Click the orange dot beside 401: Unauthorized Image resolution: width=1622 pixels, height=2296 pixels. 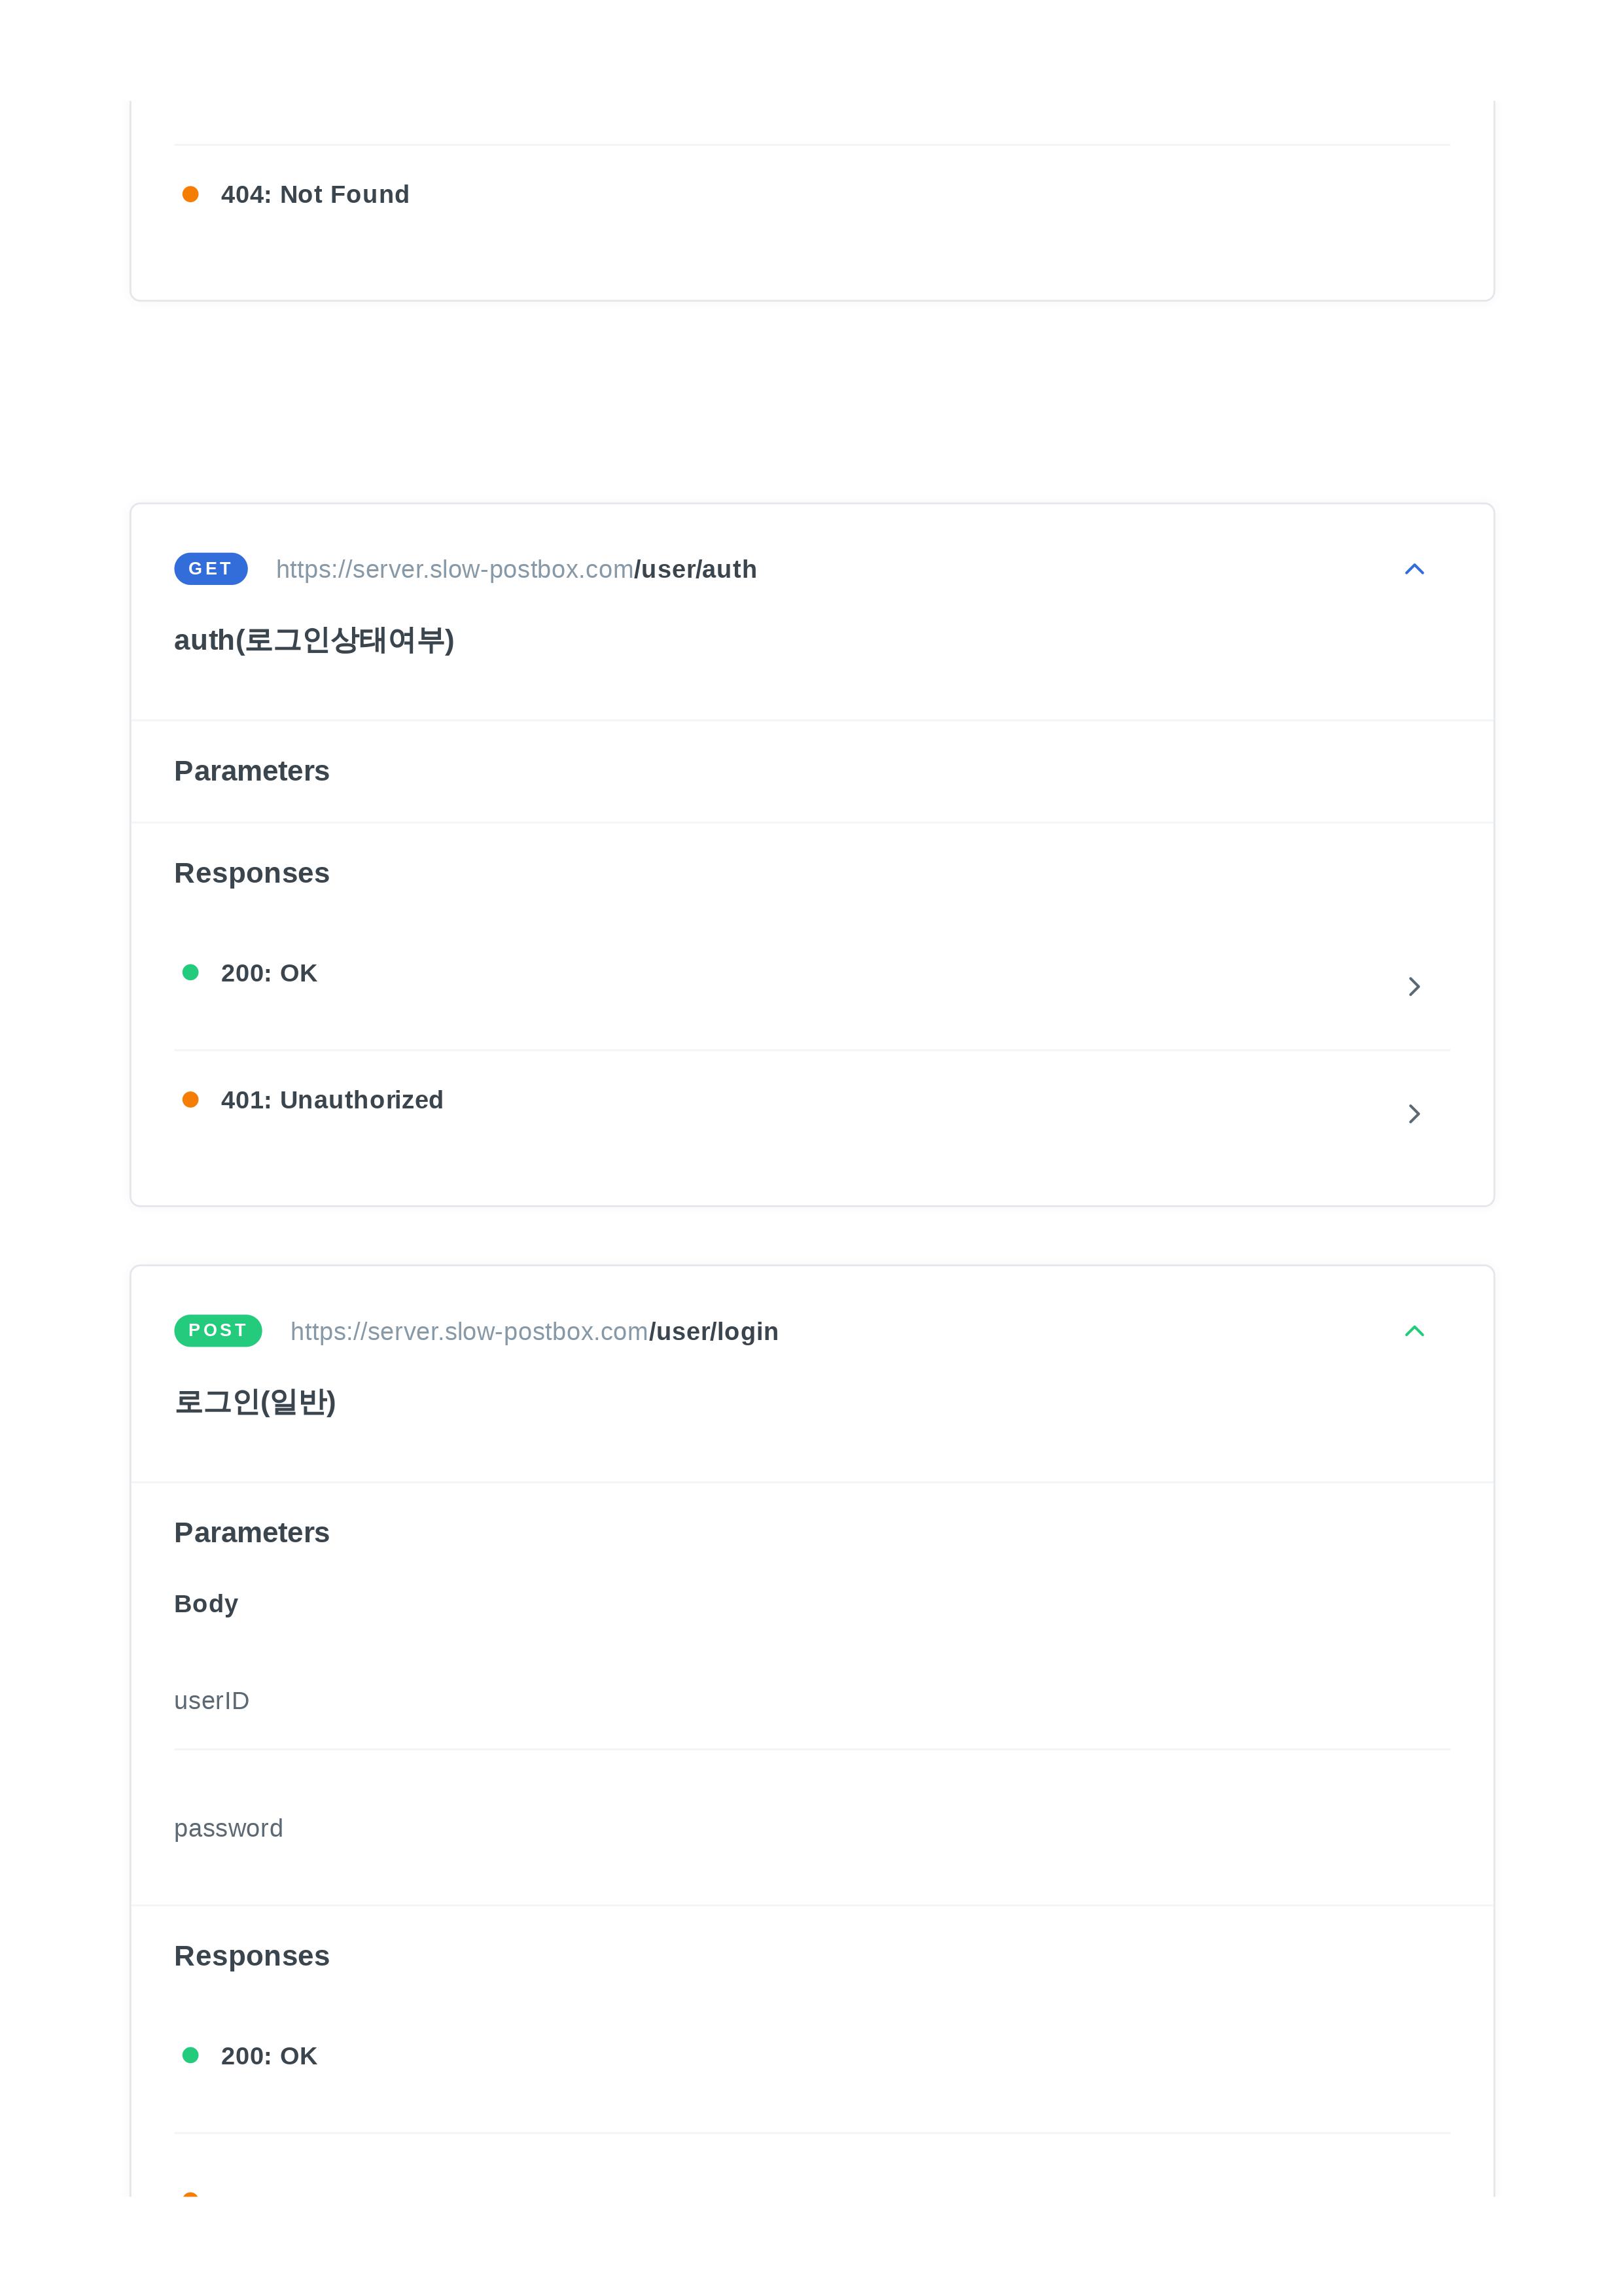click(190, 1100)
